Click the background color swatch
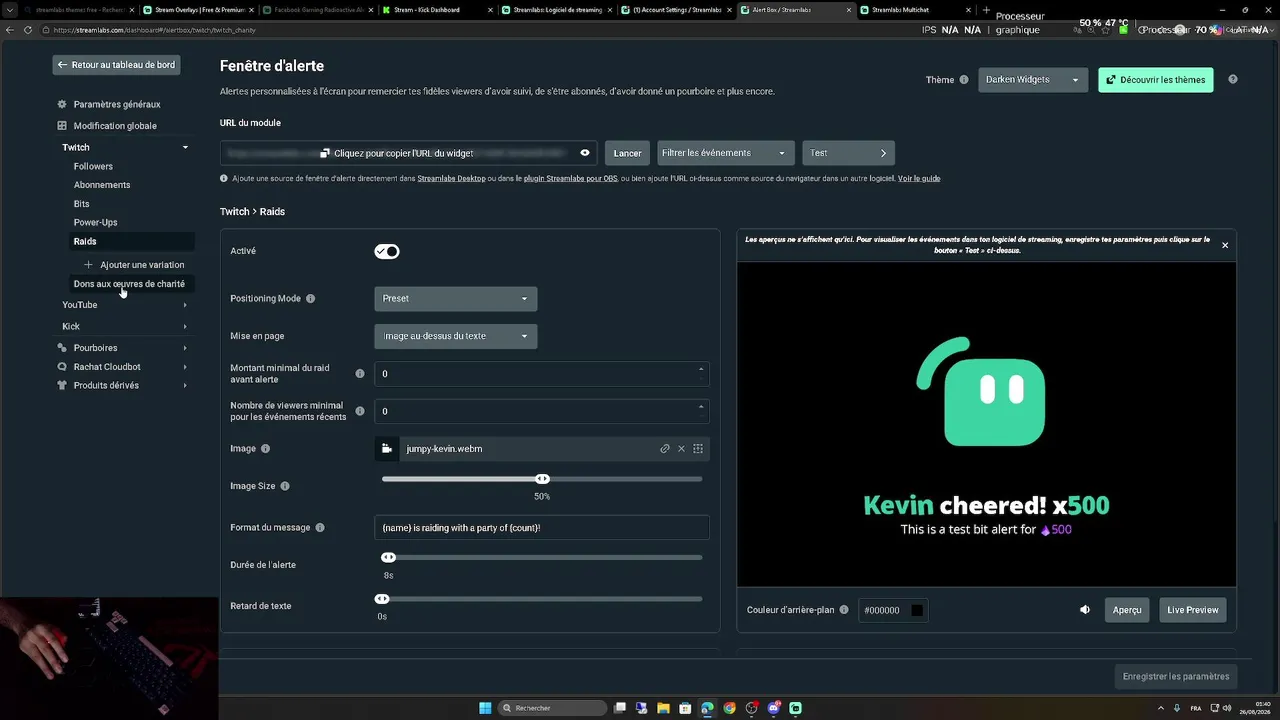Image resolution: width=1280 pixels, height=720 pixels. (x=917, y=610)
